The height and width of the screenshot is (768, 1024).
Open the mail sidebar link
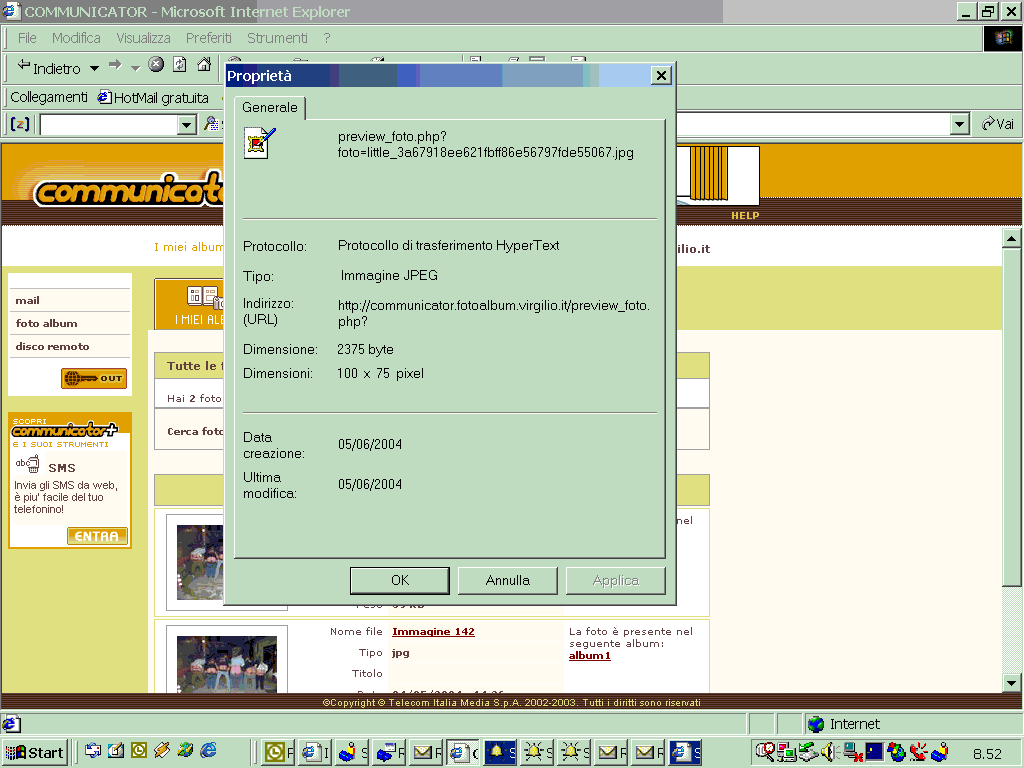click(27, 300)
